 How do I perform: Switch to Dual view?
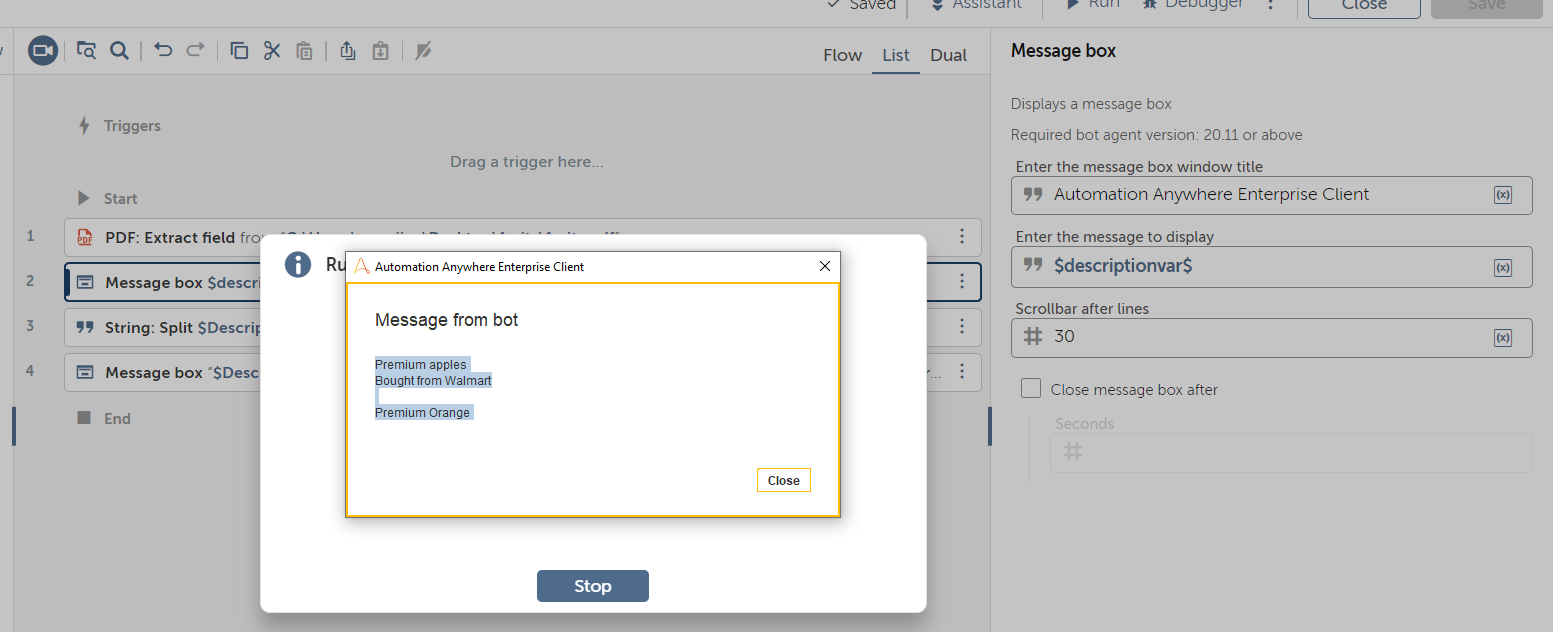tap(948, 55)
